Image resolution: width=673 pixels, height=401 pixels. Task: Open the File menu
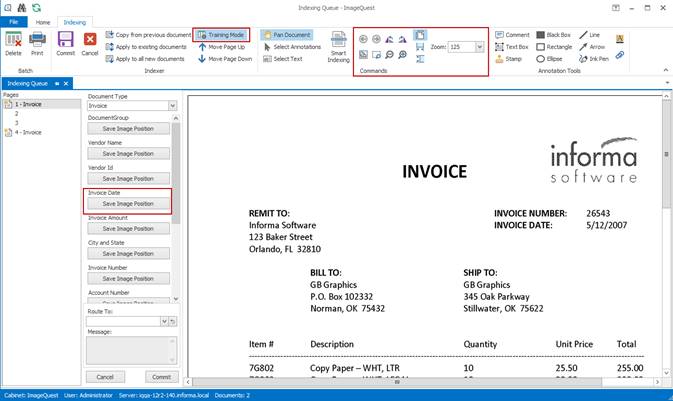tap(14, 22)
